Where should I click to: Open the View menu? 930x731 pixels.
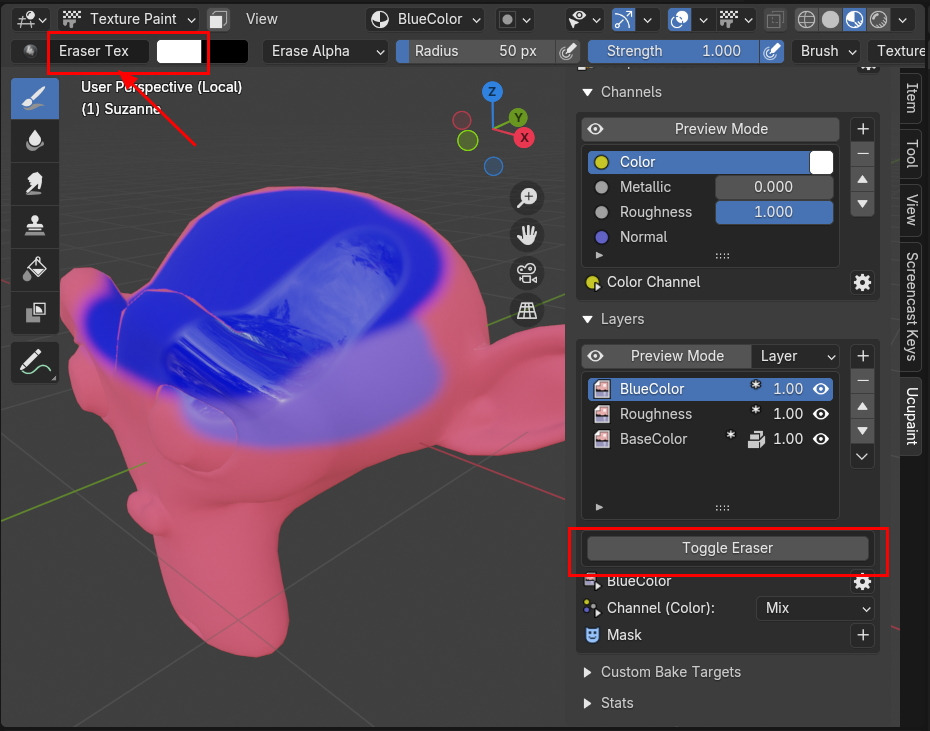click(x=262, y=19)
